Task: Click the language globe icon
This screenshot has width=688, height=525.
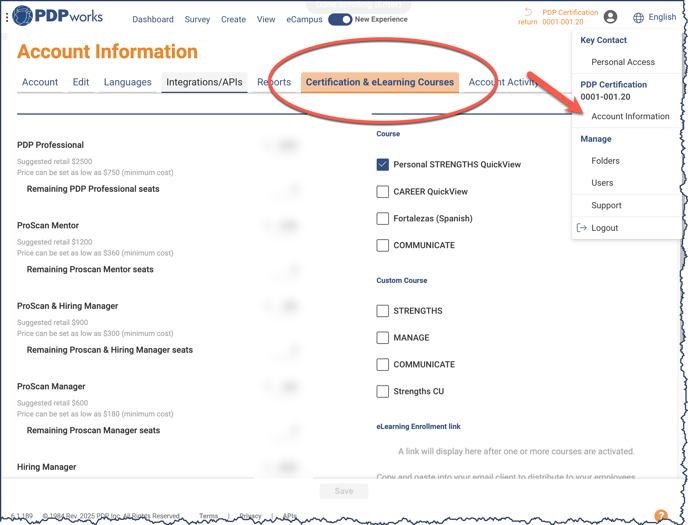Action: [638, 18]
